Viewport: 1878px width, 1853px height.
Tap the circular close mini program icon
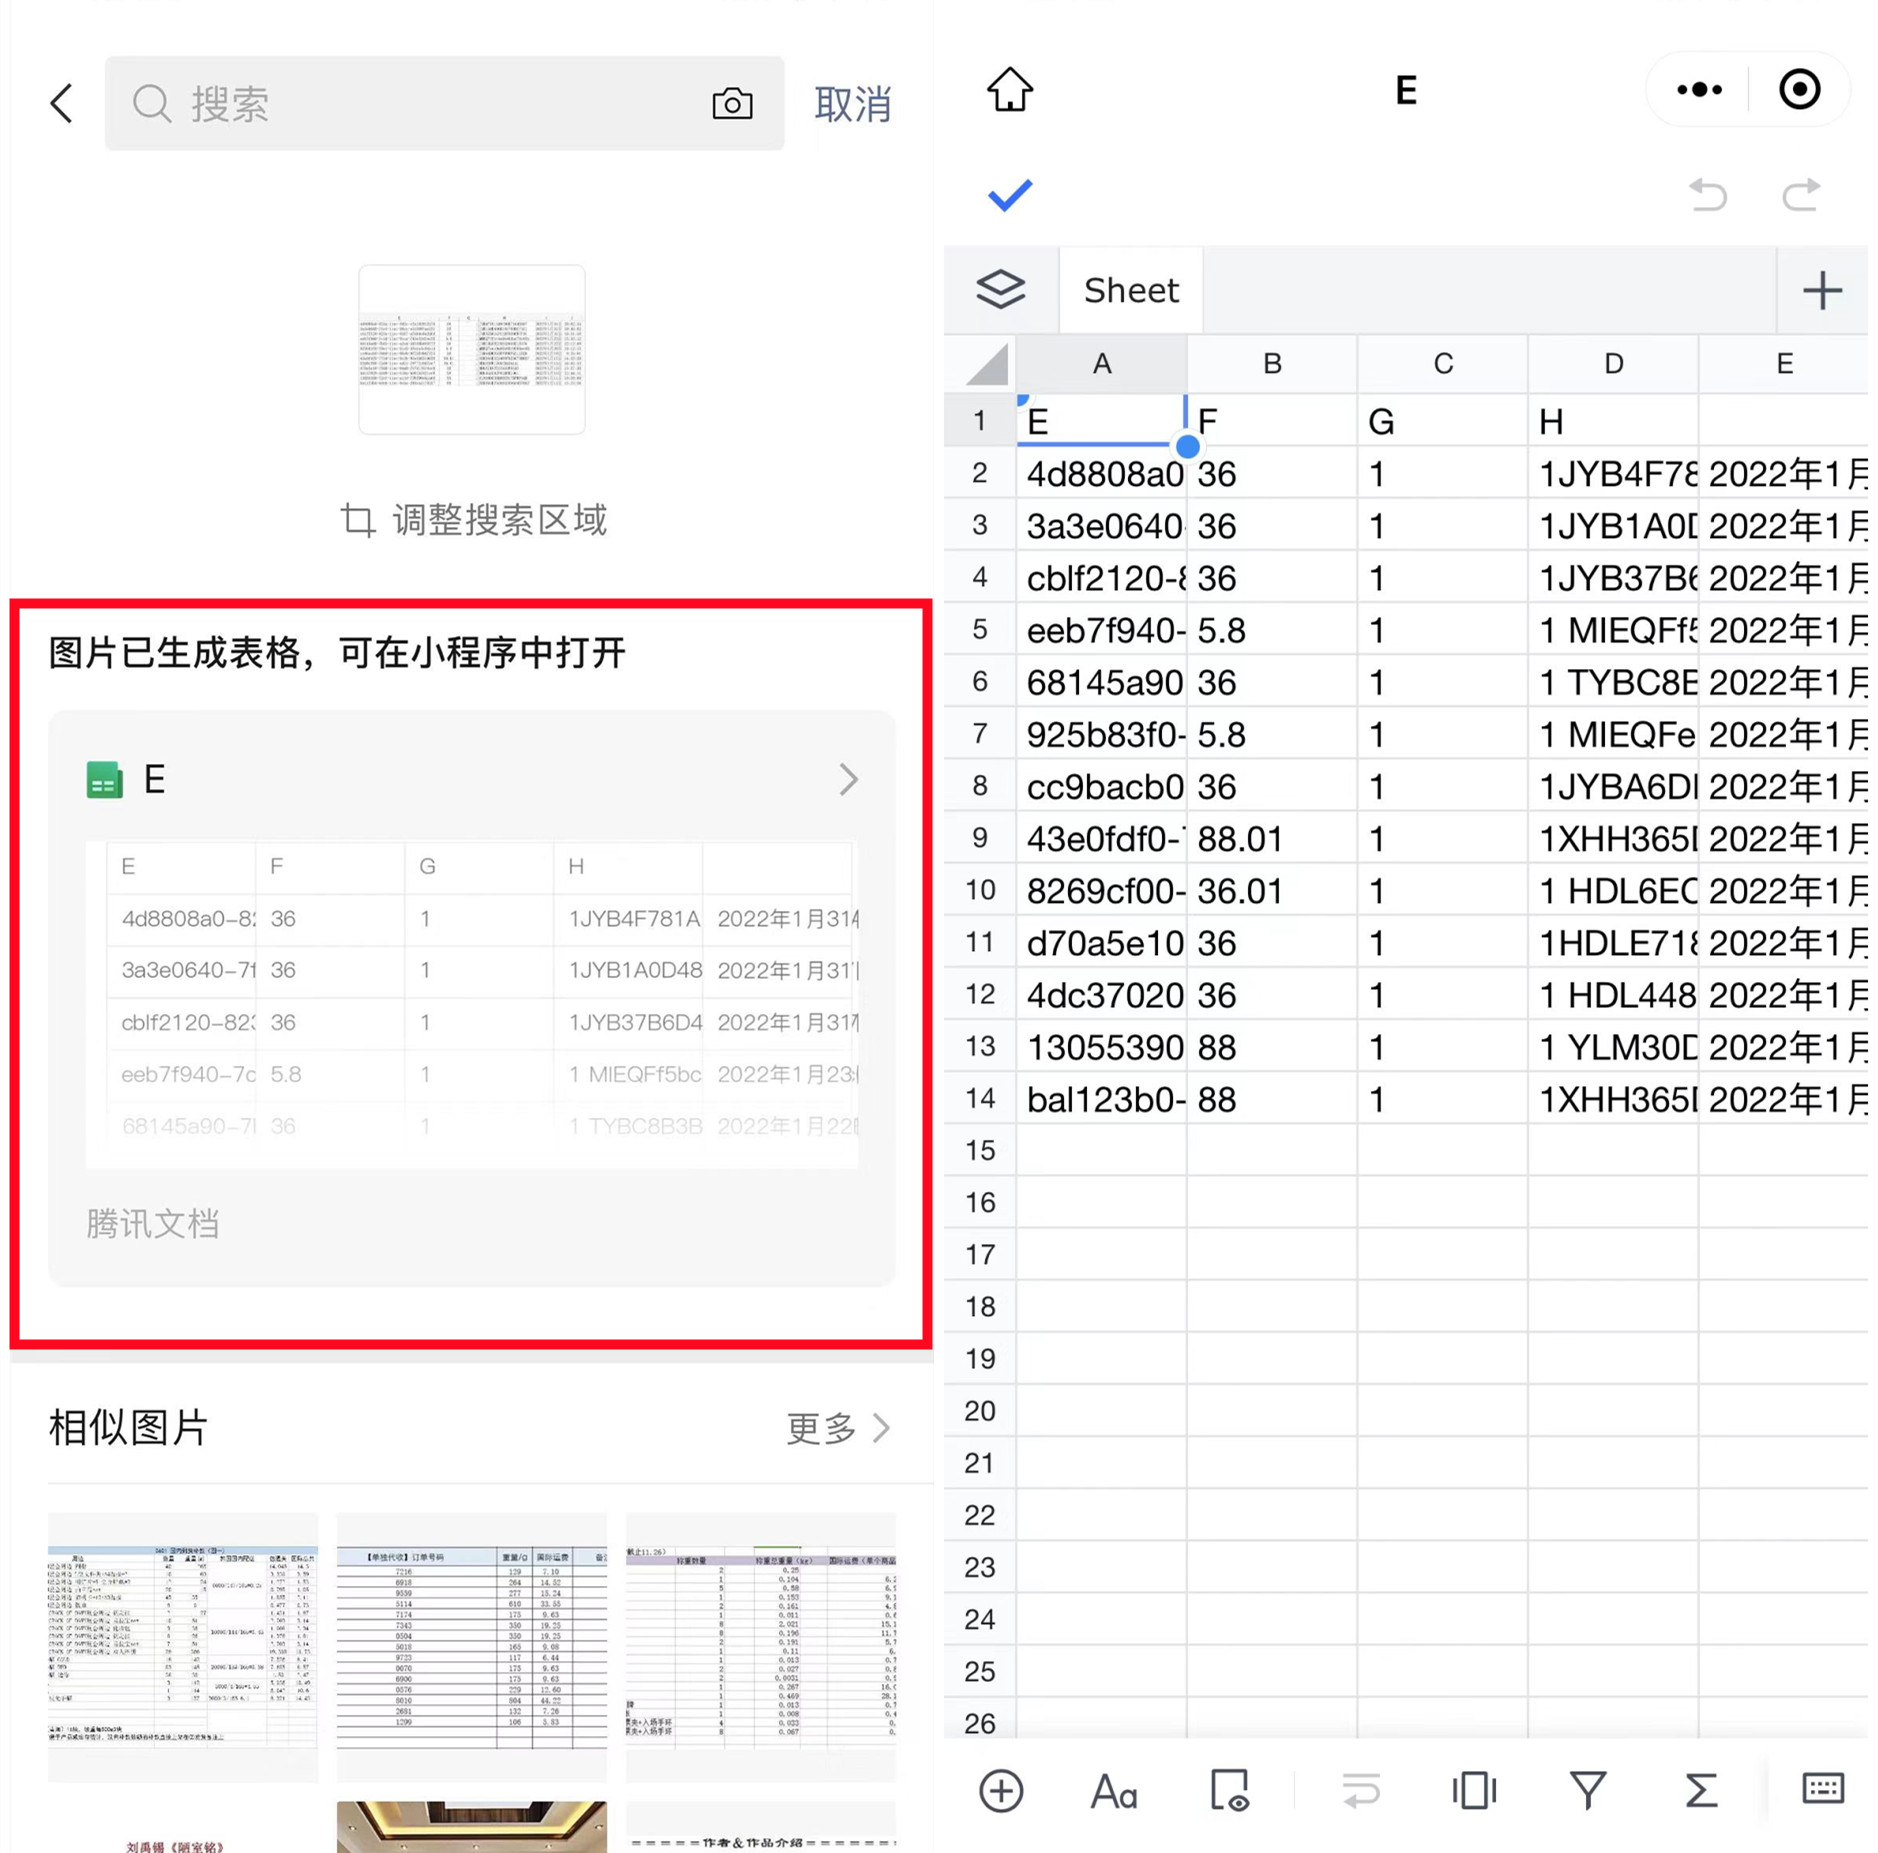pos(1799,90)
